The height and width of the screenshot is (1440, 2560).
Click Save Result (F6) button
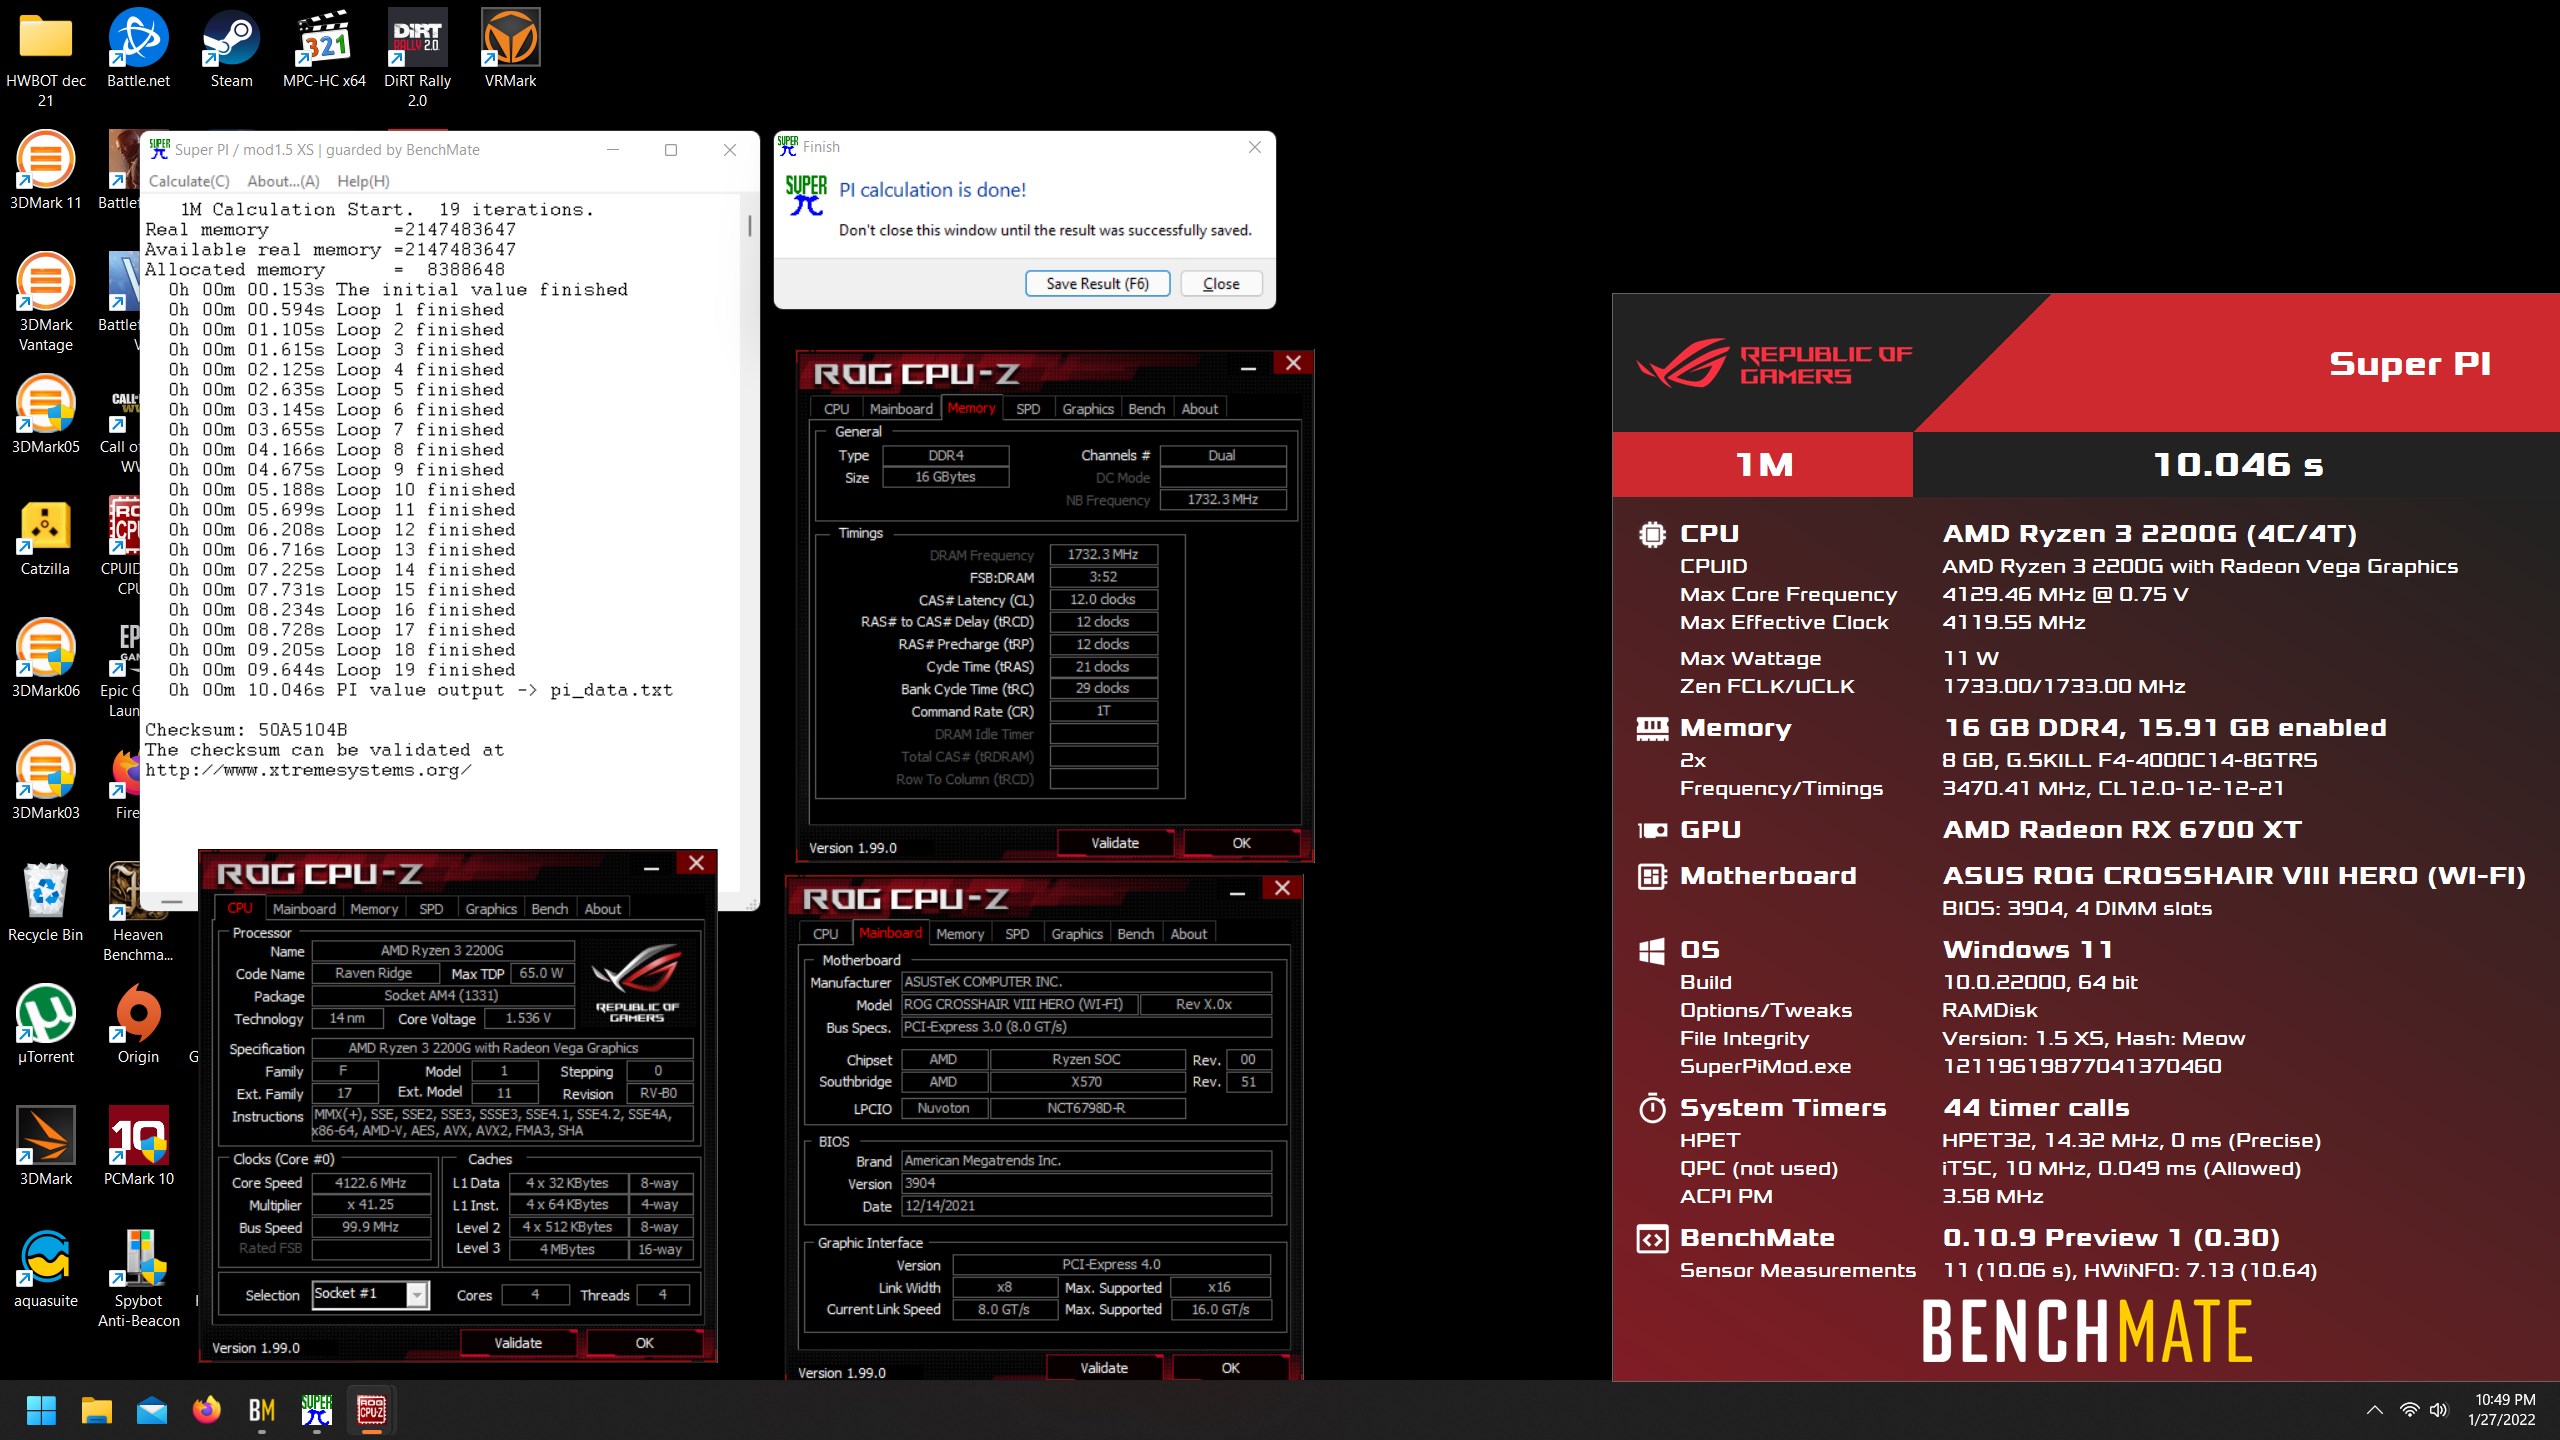tap(1097, 283)
